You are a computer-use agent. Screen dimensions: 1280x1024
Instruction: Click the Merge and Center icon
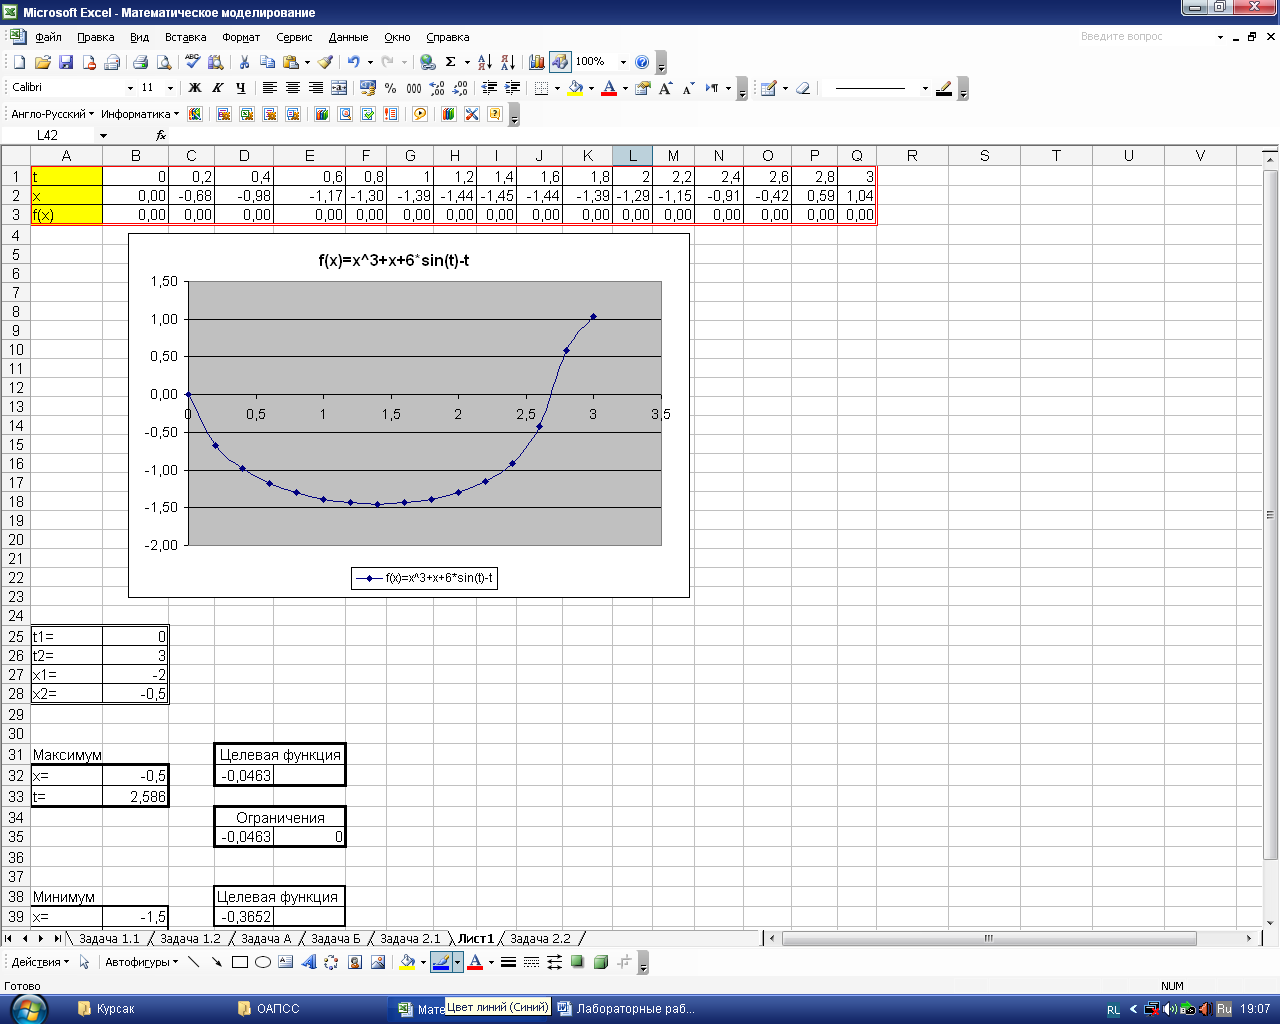339,88
